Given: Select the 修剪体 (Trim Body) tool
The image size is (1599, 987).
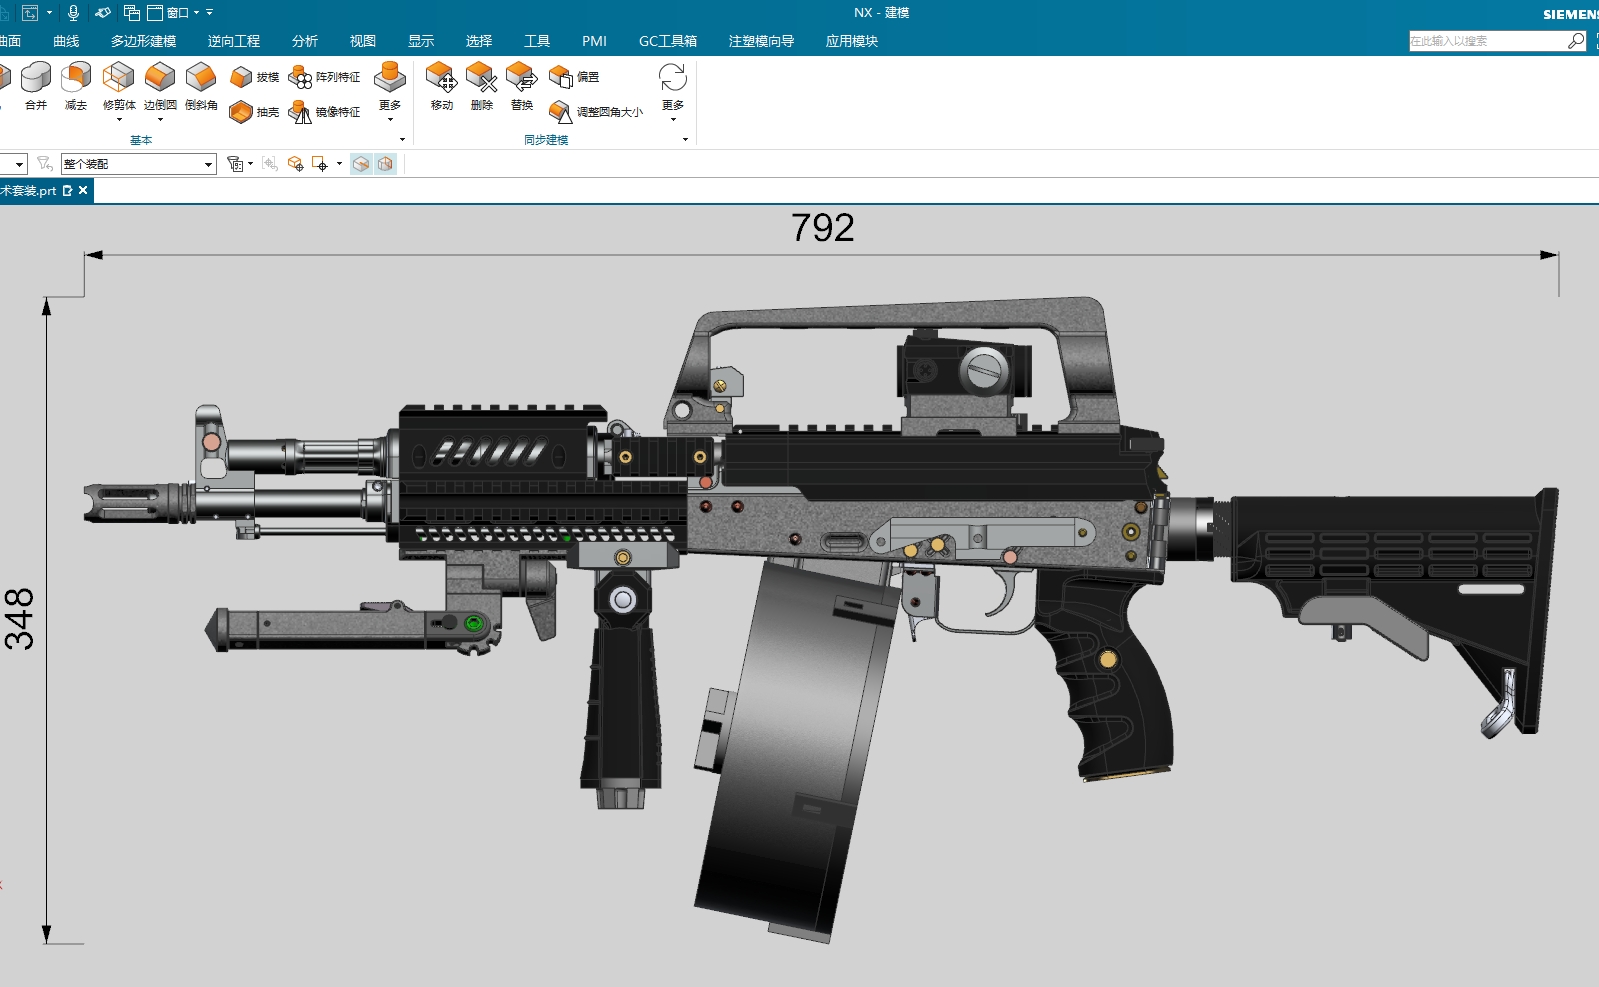Looking at the screenshot, I should [x=118, y=86].
